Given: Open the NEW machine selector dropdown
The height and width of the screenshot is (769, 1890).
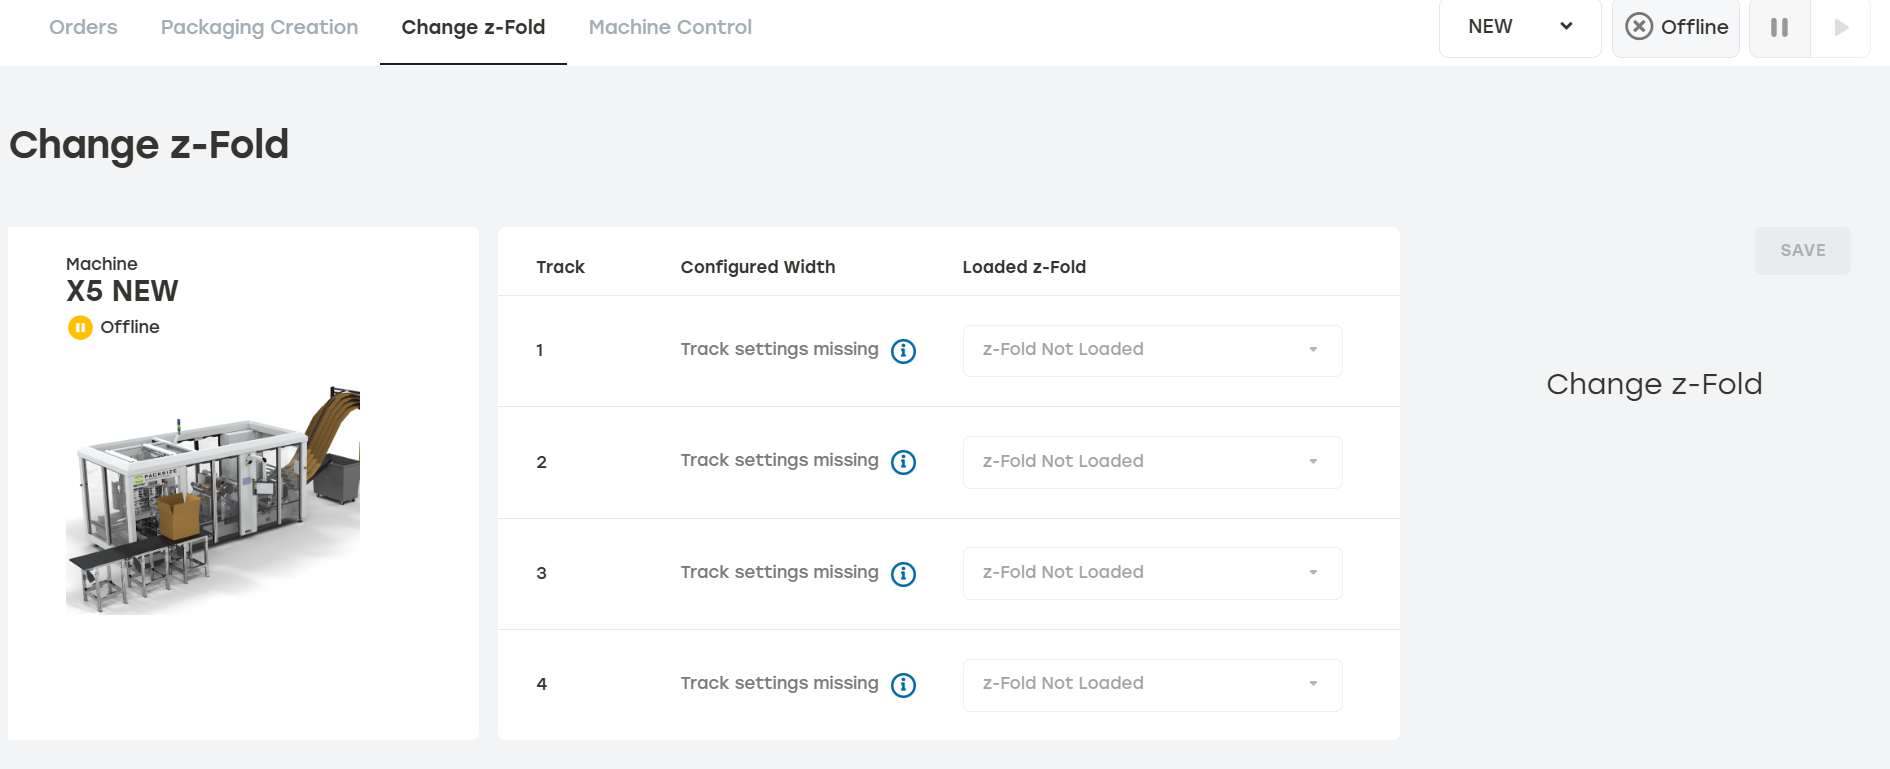Looking at the screenshot, I should (1520, 27).
